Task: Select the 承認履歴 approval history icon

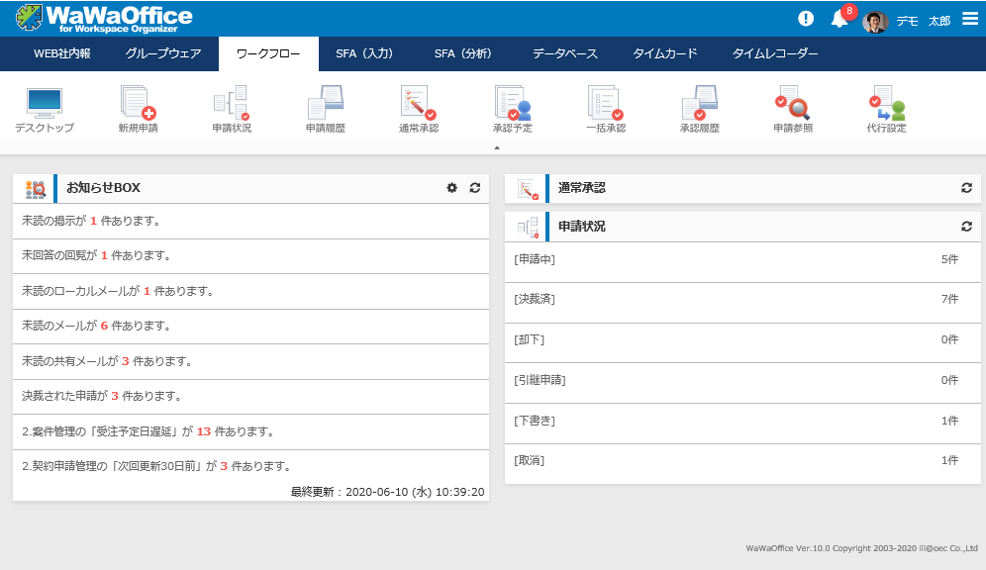Action: click(x=699, y=108)
